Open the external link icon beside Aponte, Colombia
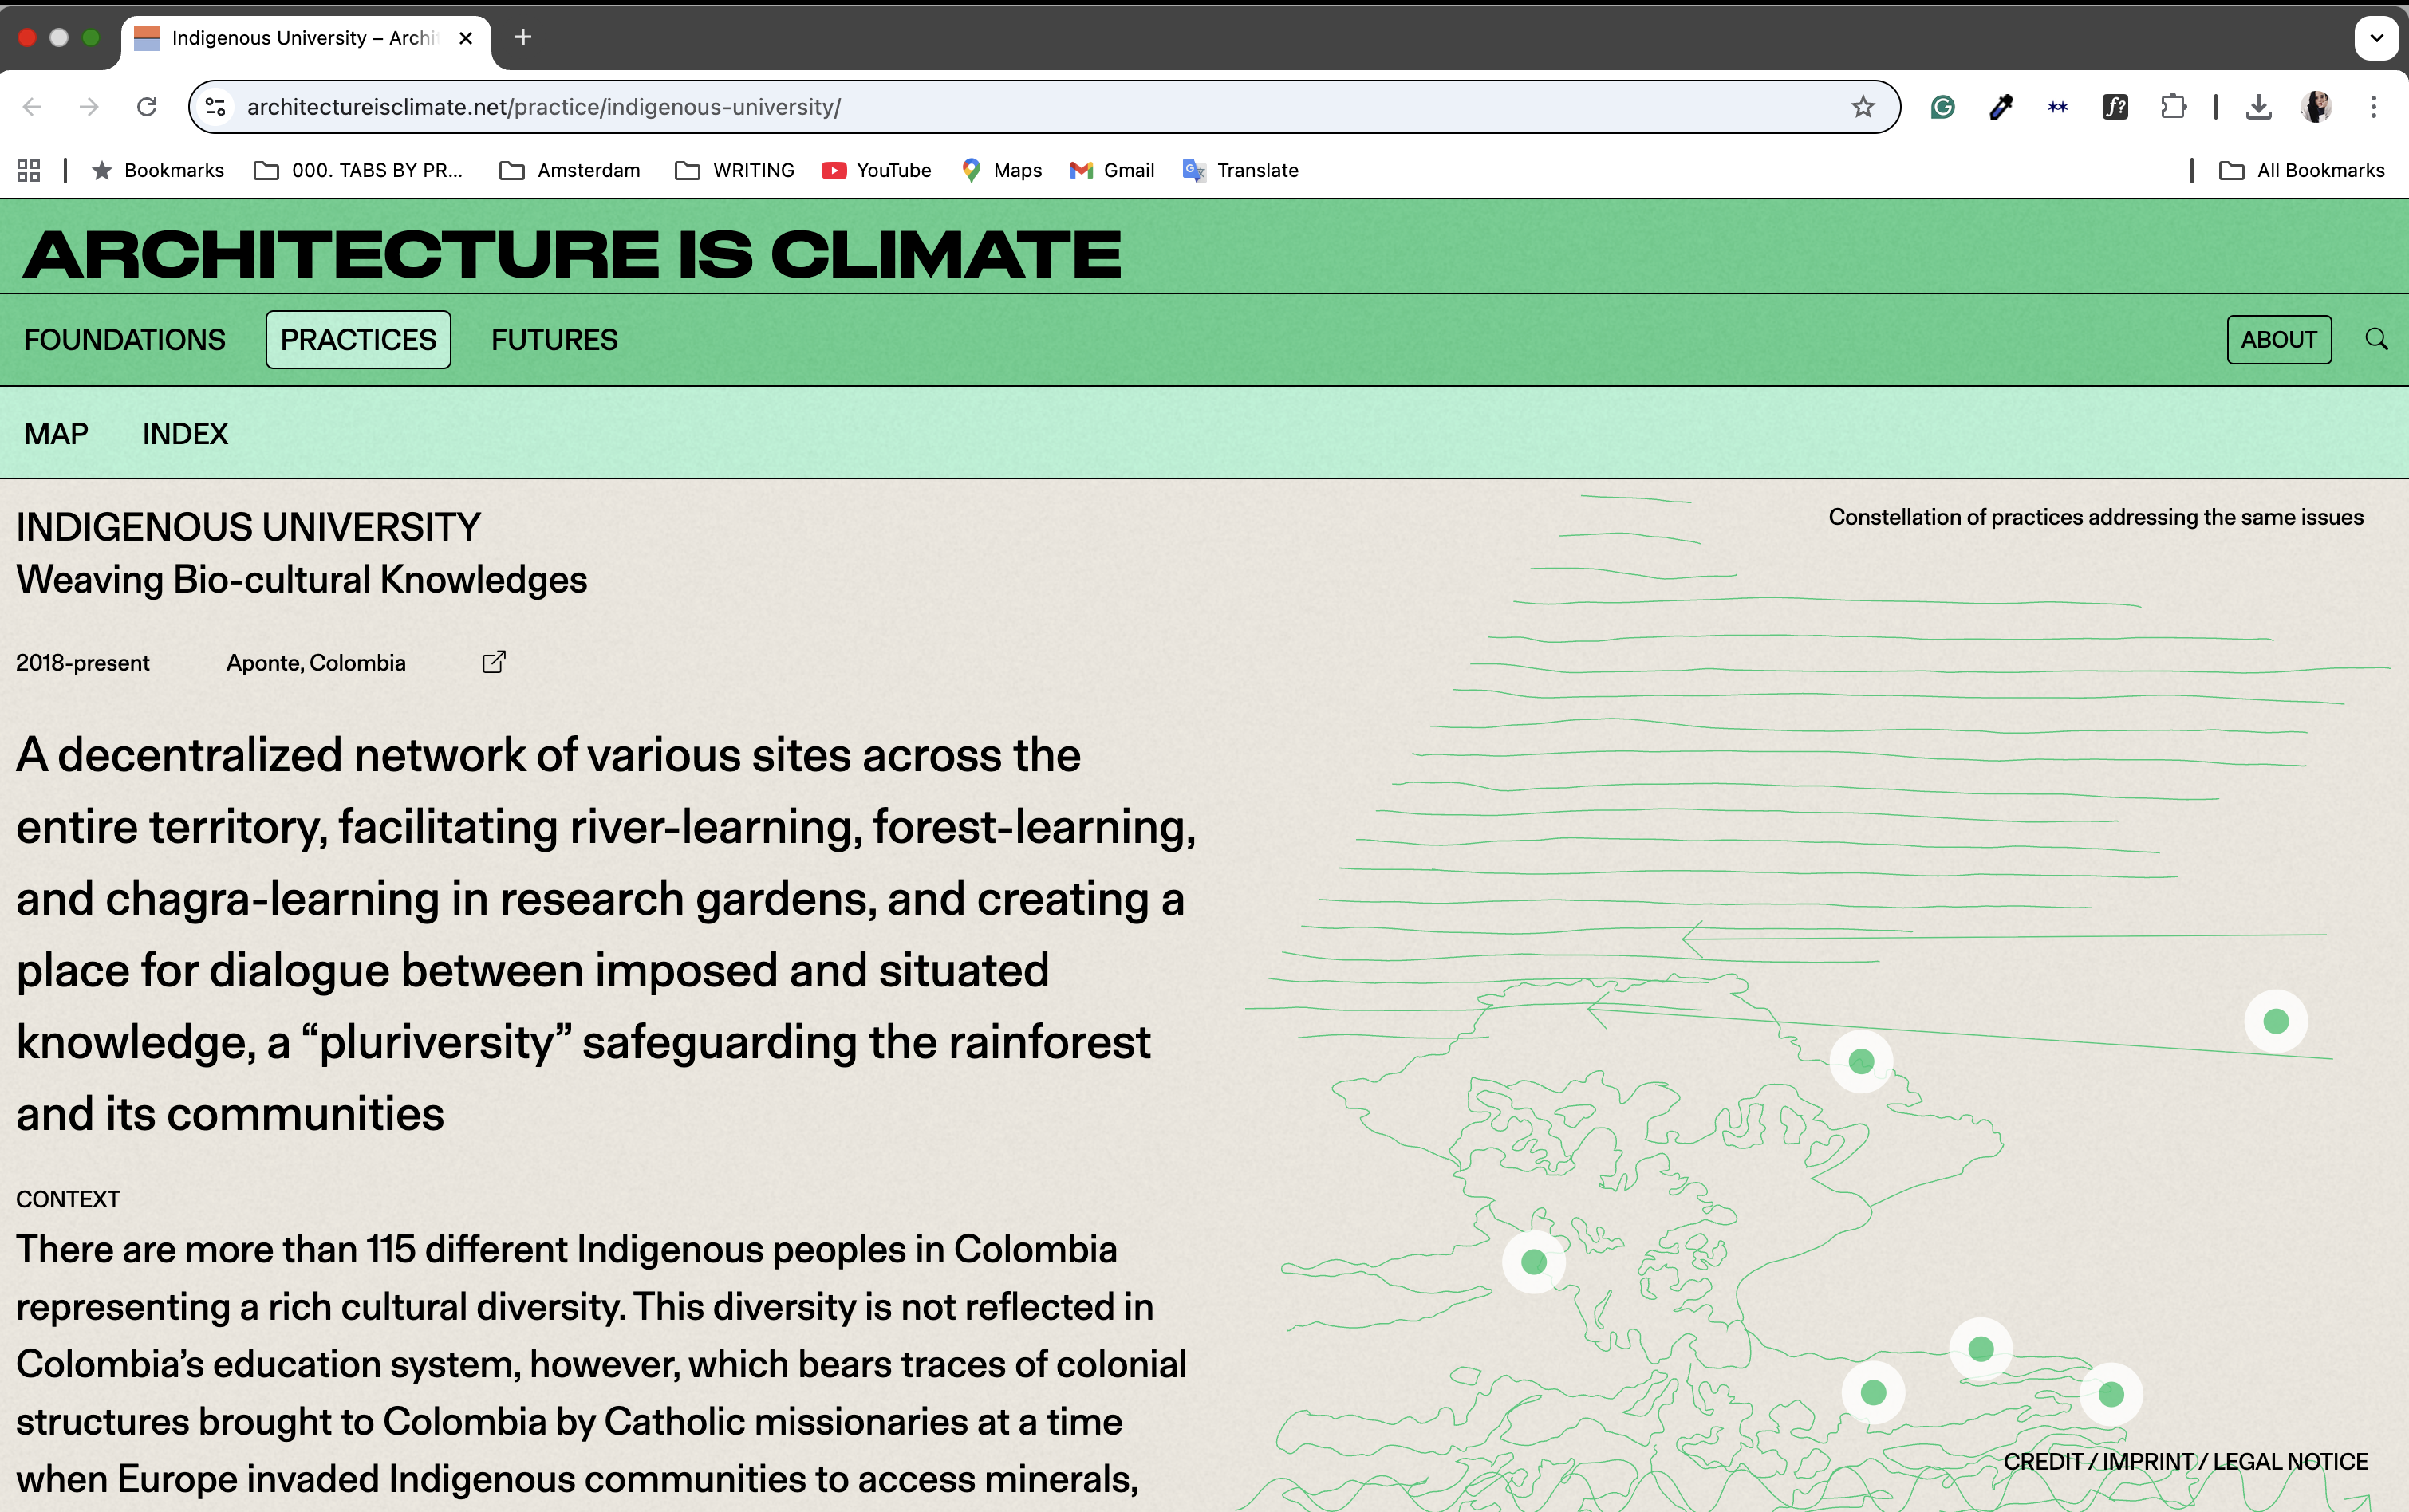The image size is (2409, 1512). (494, 662)
